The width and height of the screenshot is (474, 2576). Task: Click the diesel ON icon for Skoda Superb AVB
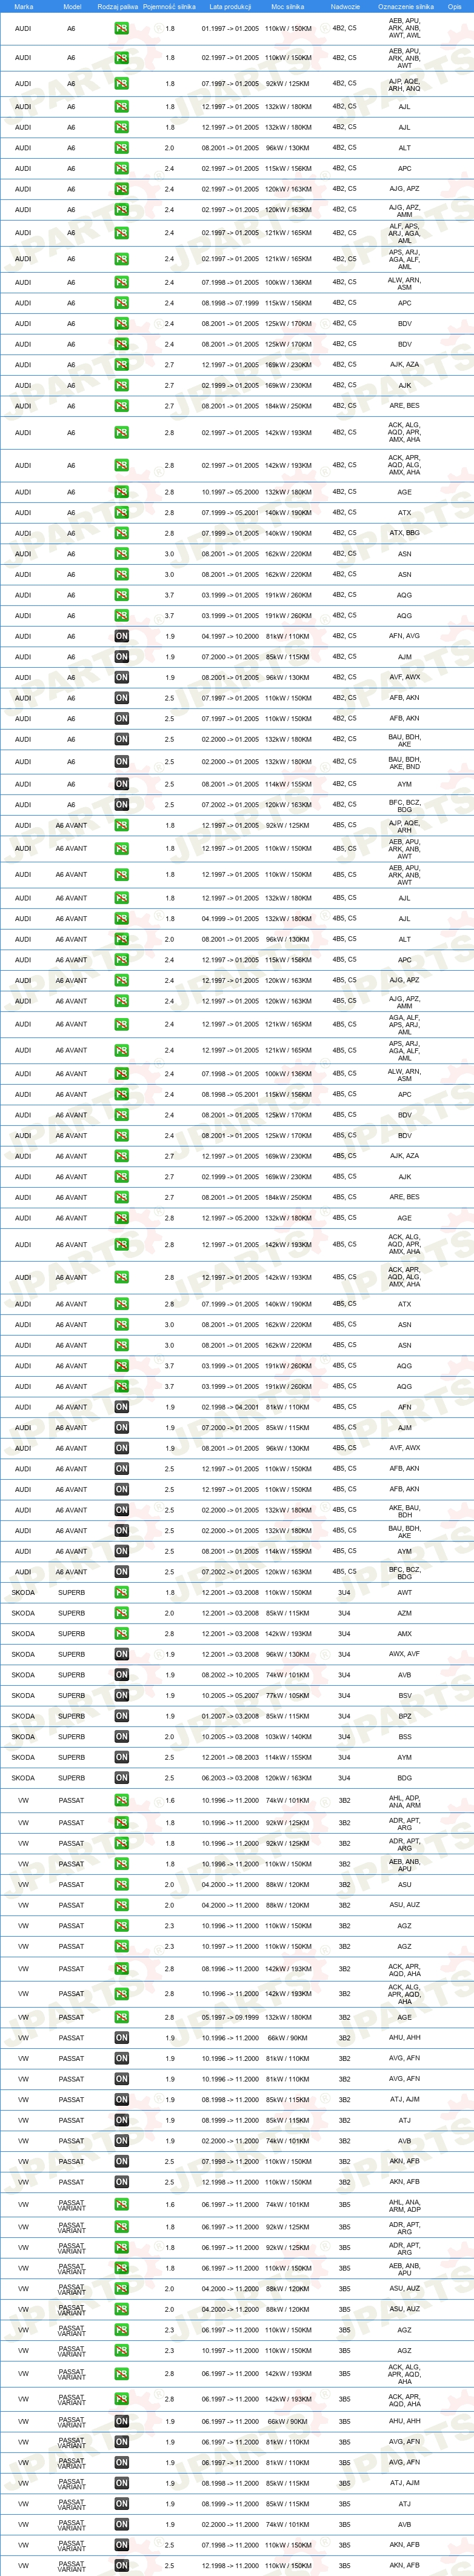[121, 1675]
